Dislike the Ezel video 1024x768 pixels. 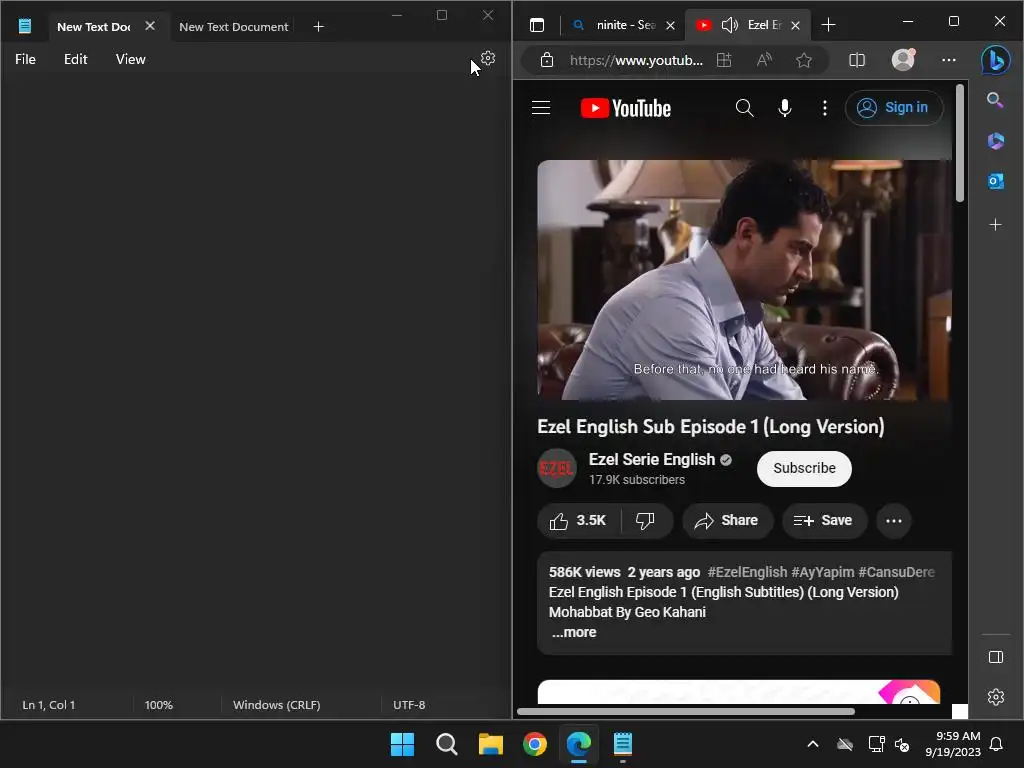[x=645, y=520]
